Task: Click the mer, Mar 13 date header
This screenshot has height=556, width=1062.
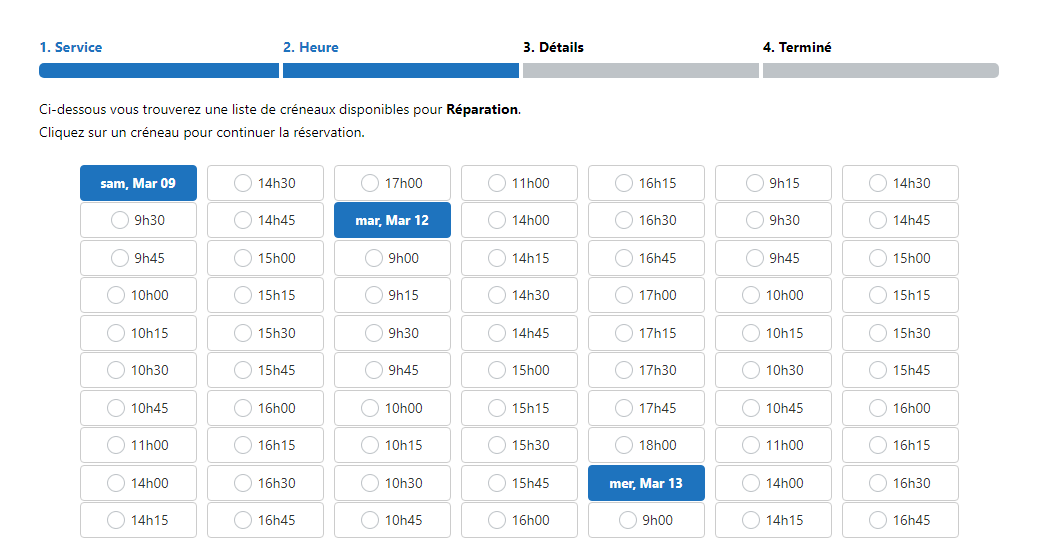Action: tap(646, 483)
